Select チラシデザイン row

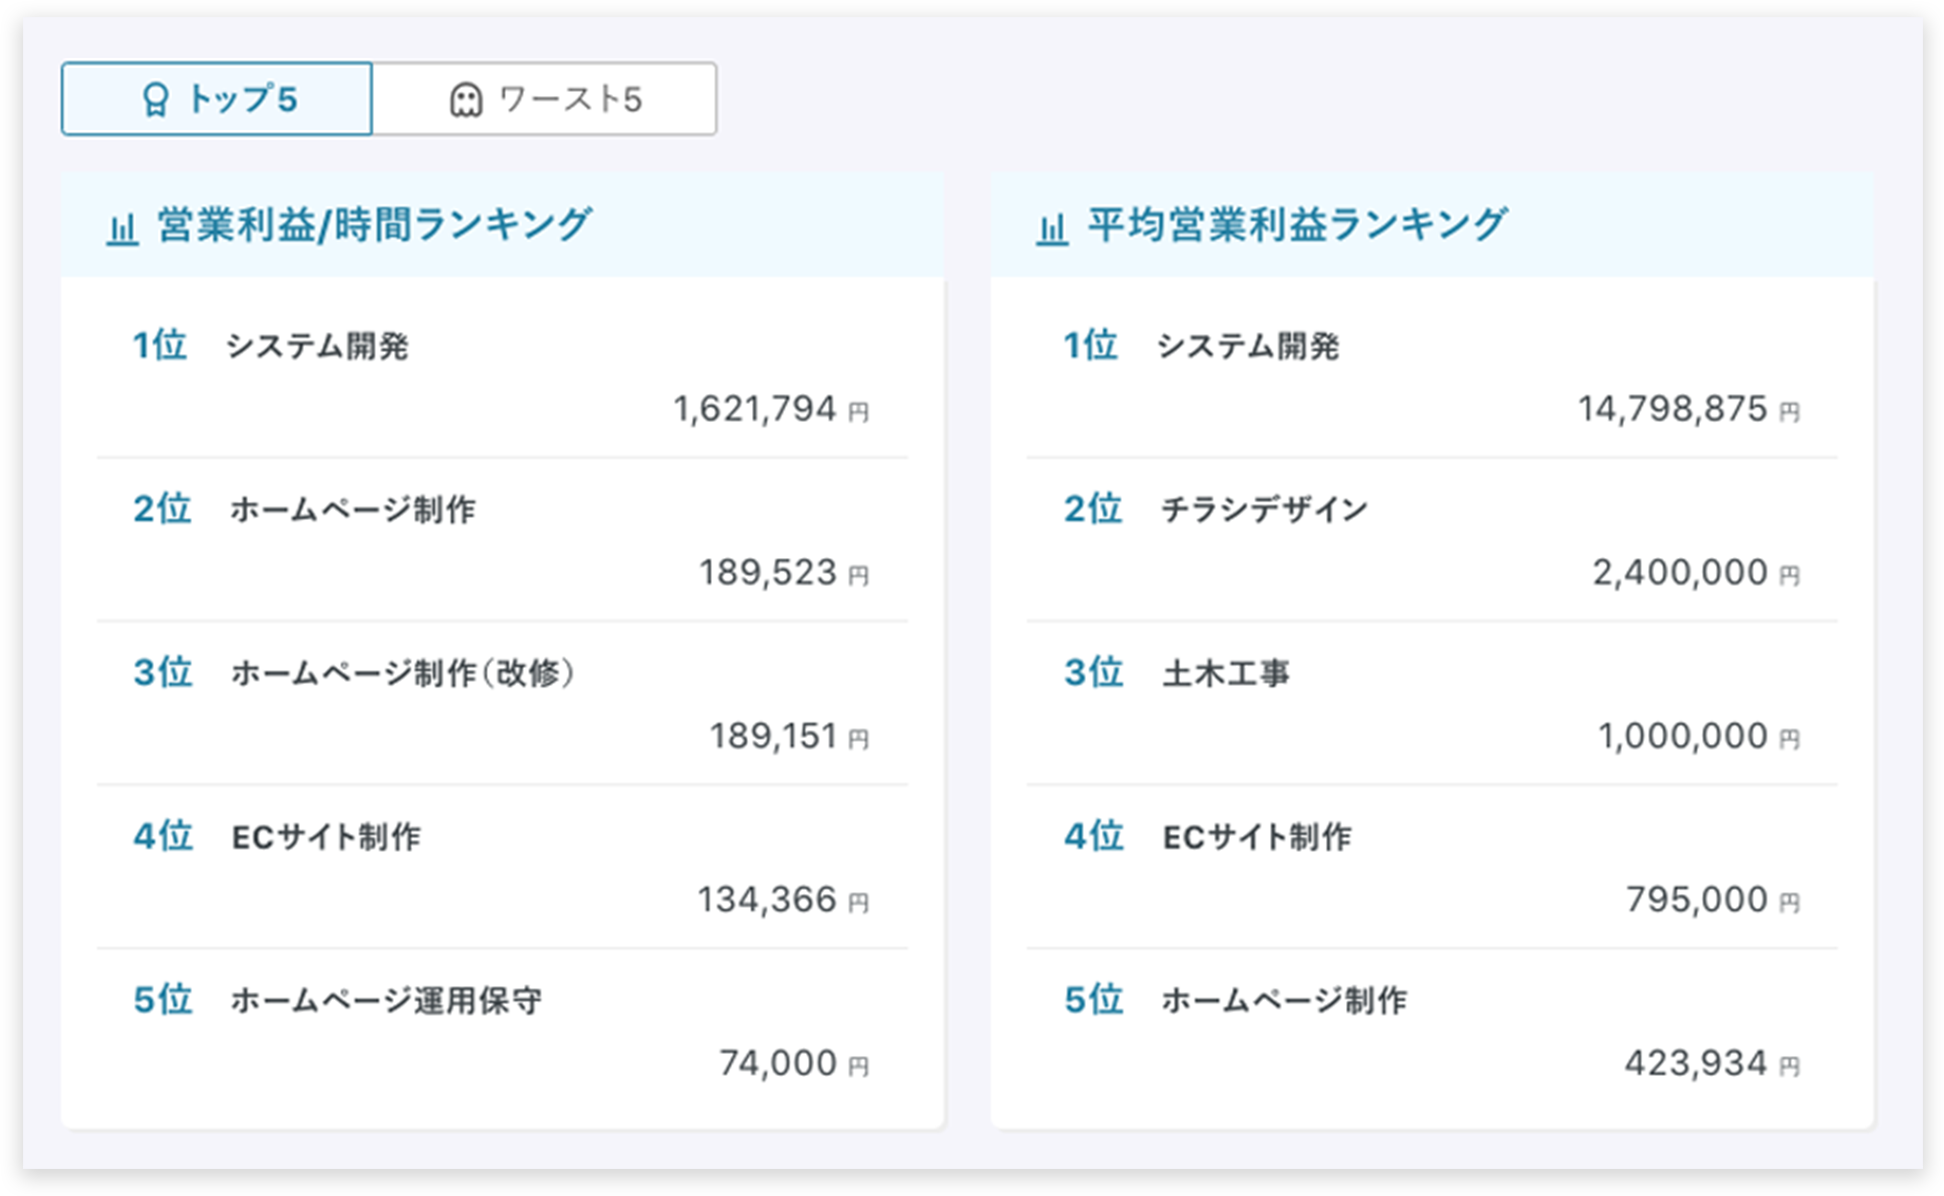pos(1432,540)
